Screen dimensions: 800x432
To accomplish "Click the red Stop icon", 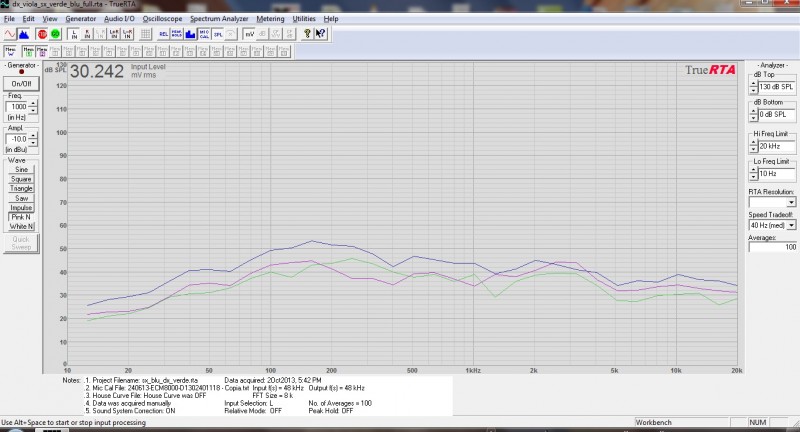I will [x=42, y=34].
